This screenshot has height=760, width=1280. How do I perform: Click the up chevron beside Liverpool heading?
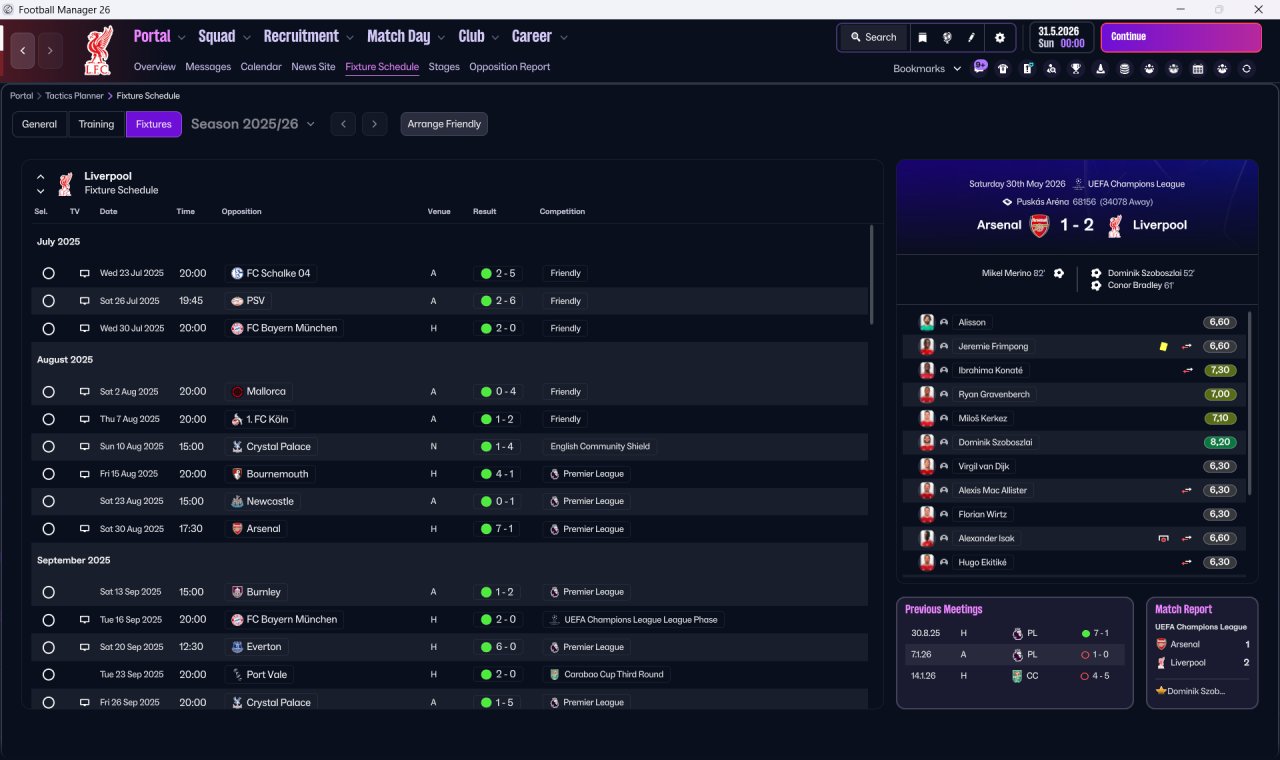pos(40,176)
